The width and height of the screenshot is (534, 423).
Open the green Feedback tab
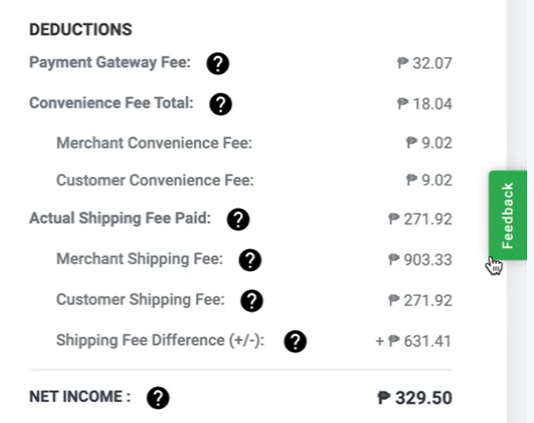coord(508,215)
